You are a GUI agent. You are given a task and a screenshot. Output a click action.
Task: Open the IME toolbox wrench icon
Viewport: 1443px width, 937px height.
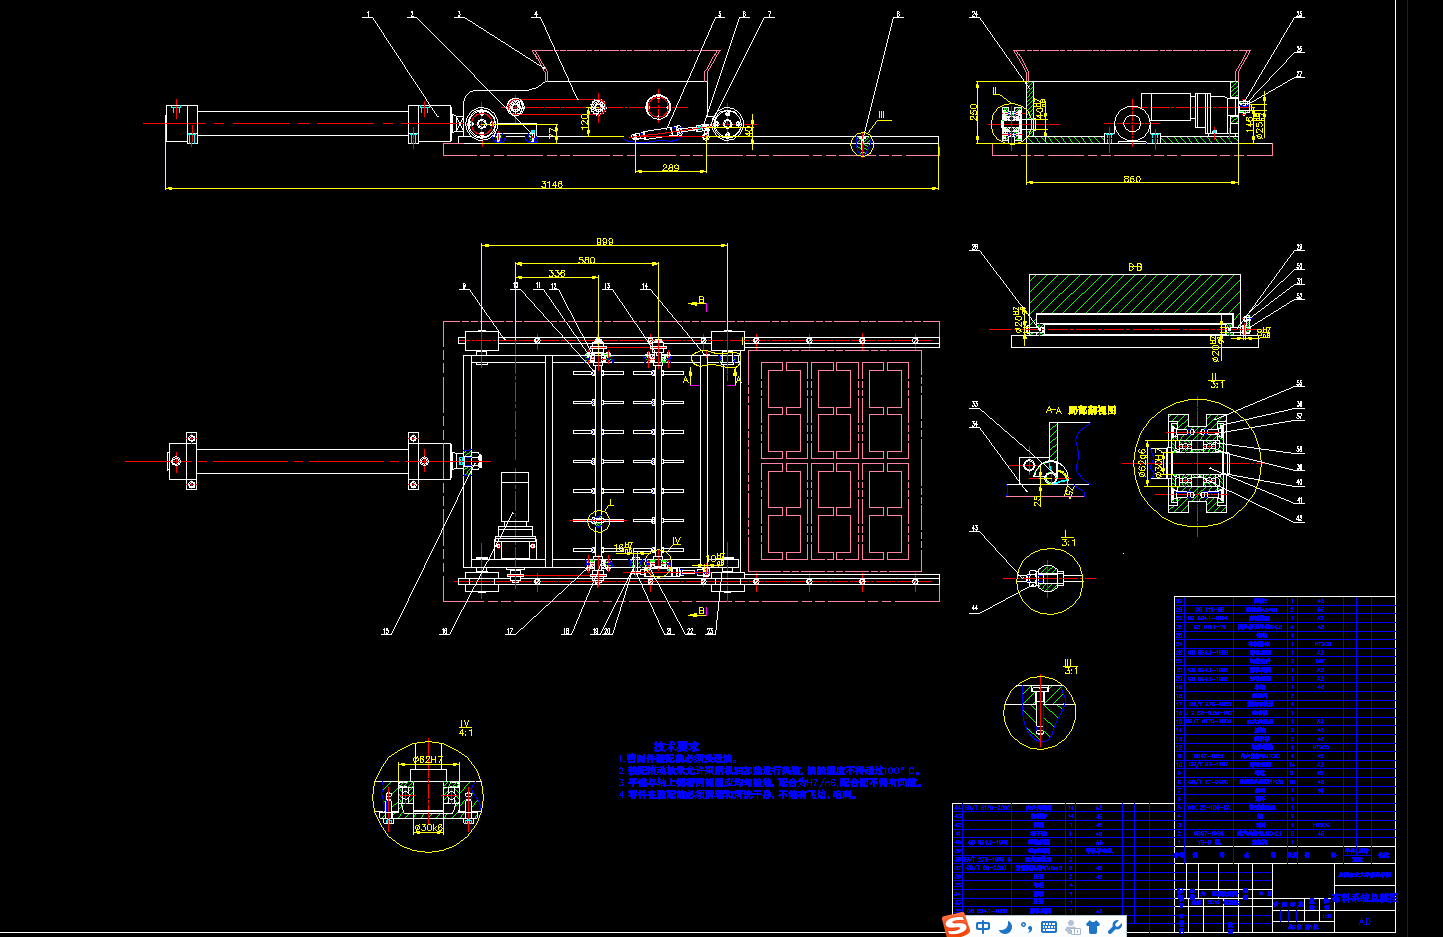1115,927
